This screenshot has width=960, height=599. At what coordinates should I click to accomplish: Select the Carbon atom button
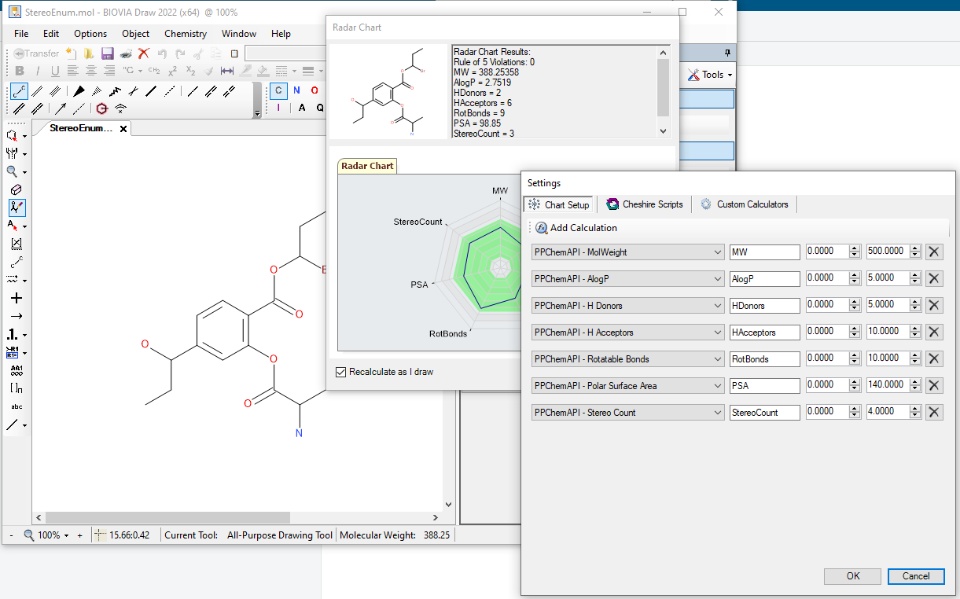279,91
